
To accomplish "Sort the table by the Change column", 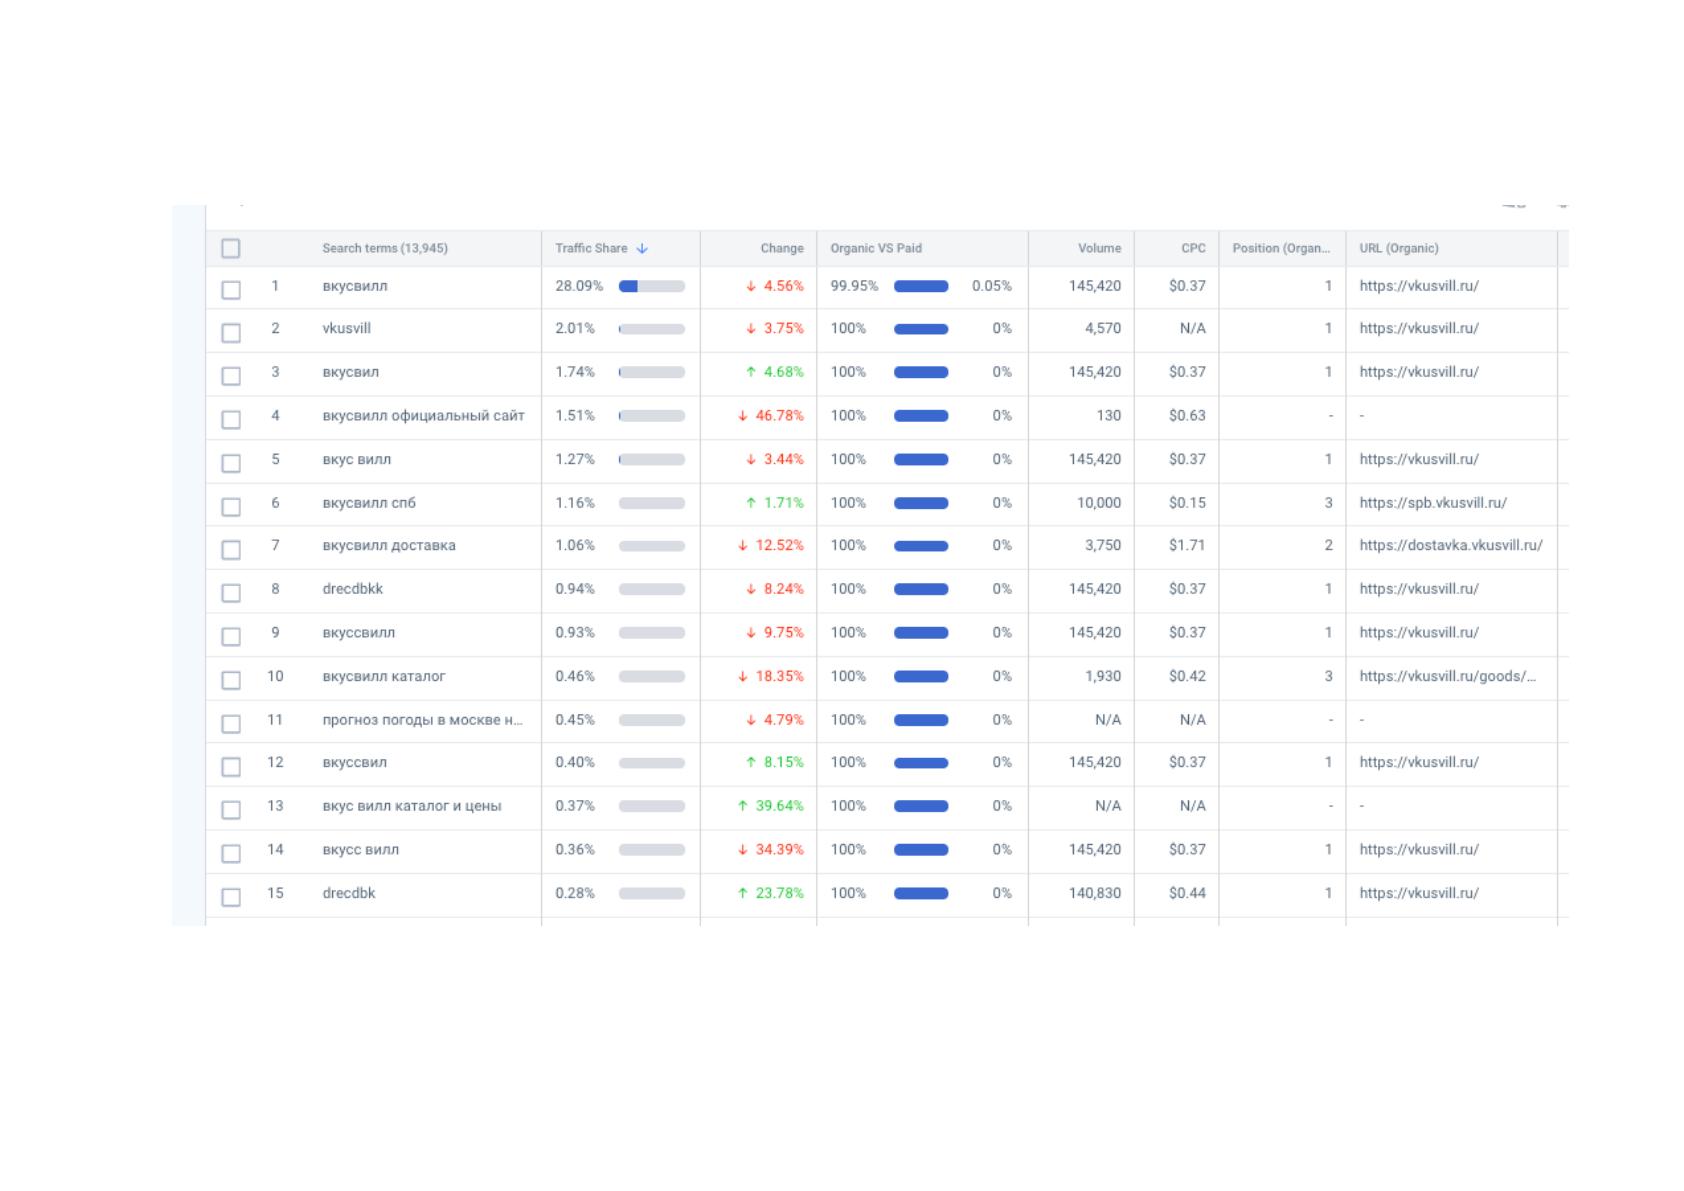I will [782, 249].
